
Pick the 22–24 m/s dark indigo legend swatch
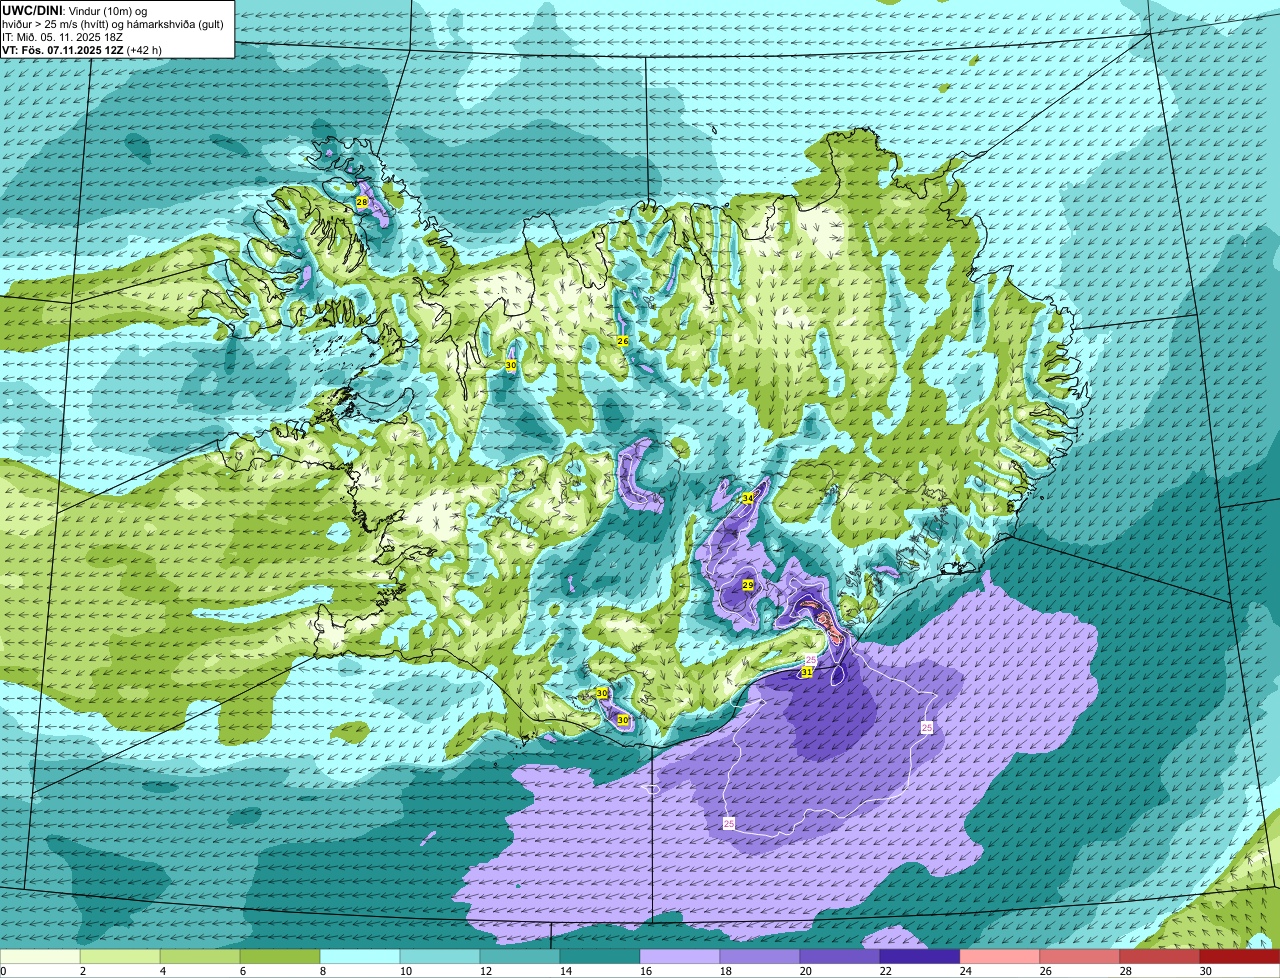point(920,957)
